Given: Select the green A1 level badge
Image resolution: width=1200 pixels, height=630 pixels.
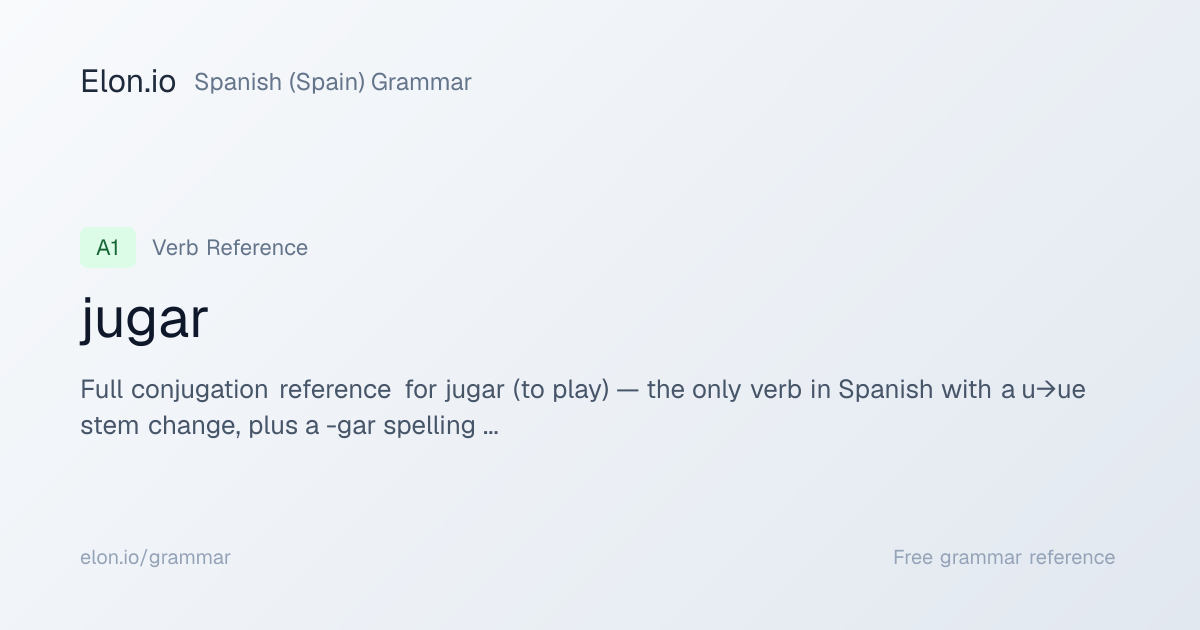Looking at the screenshot, I should pyautogui.click(x=108, y=248).
